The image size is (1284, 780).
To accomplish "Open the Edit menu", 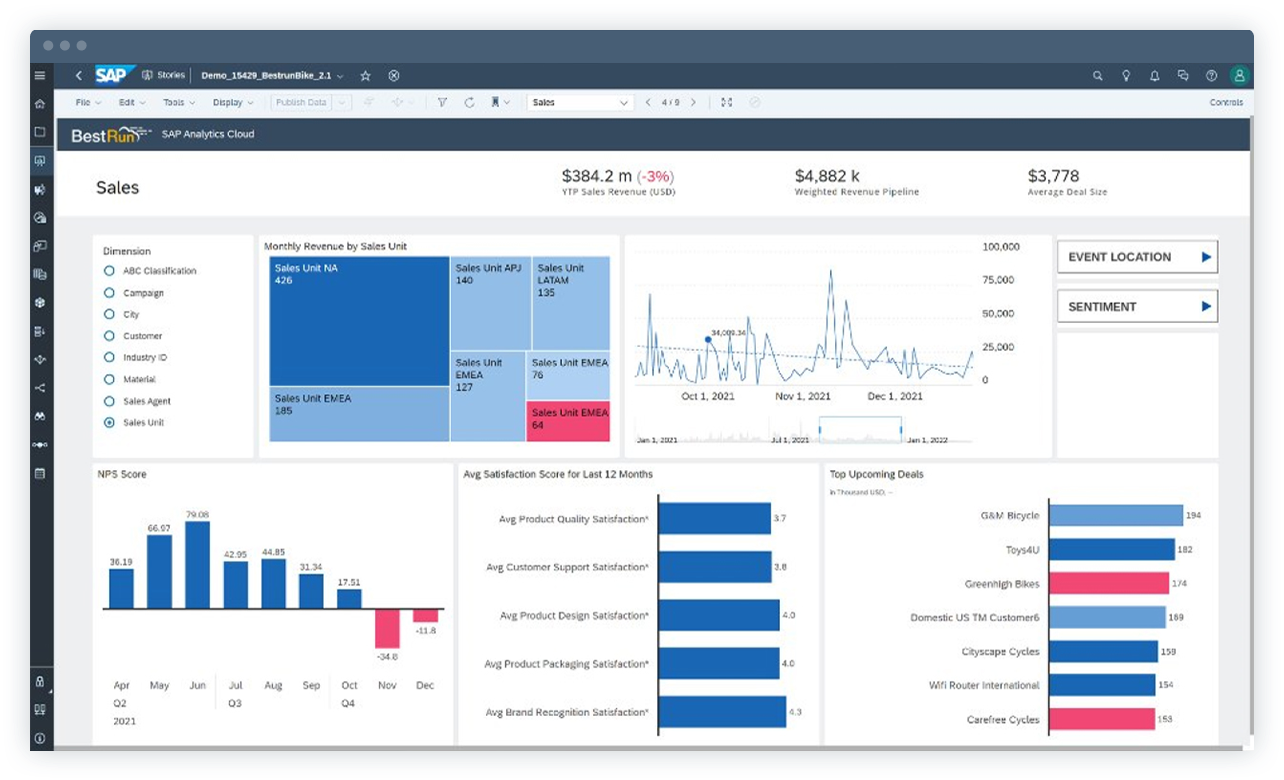I will (x=132, y=102).
